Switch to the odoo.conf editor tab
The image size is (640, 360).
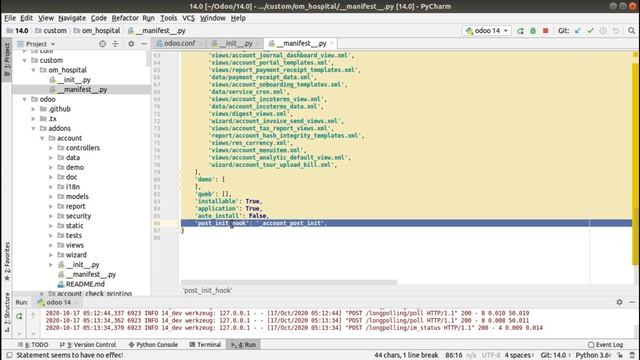(x=179, y=43)
